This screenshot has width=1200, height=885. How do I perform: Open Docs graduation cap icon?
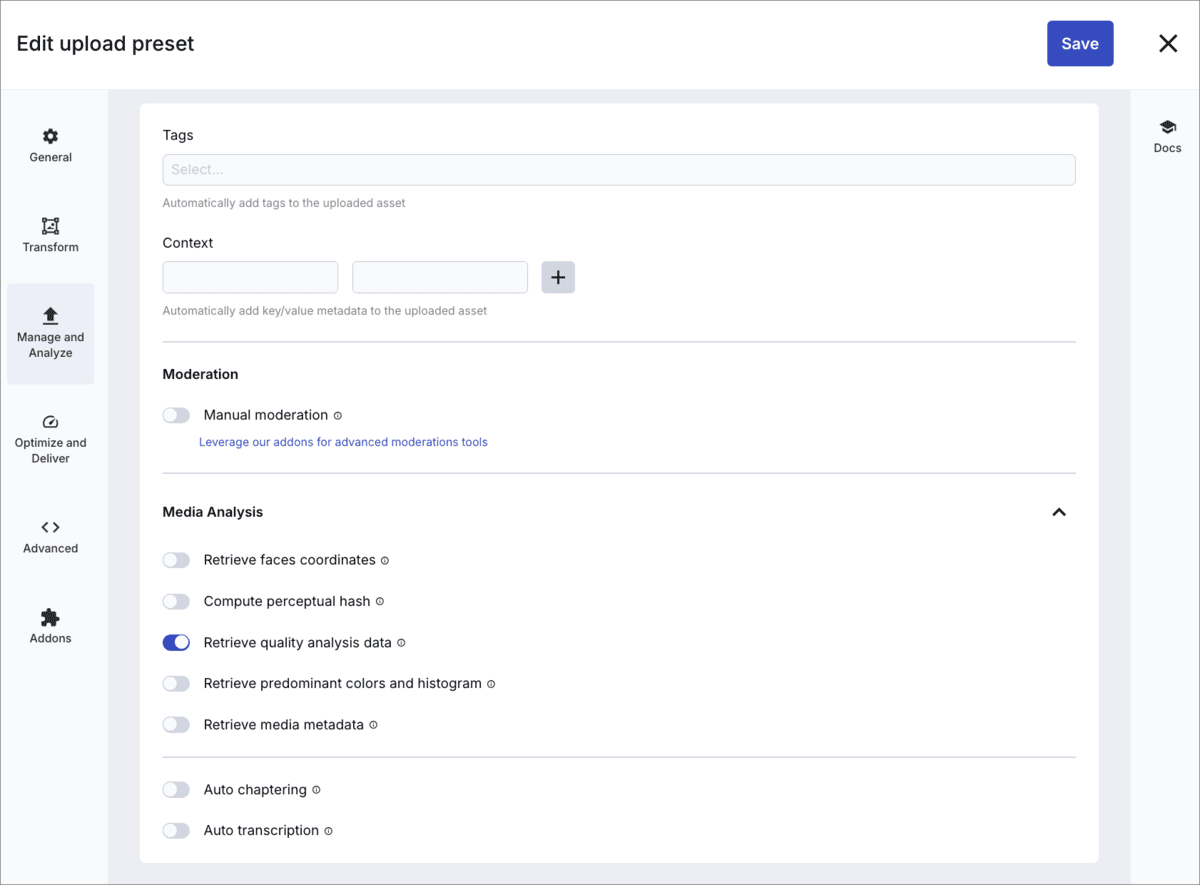1167,127
